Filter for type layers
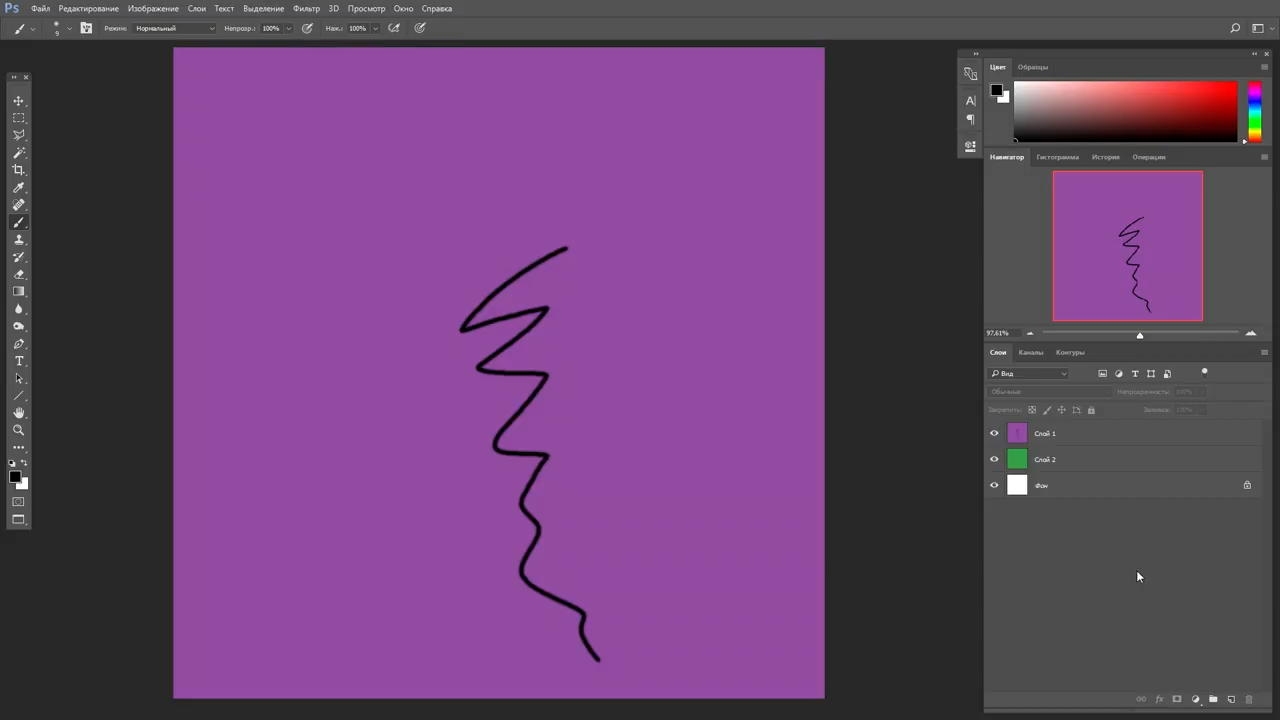Screen dimensions: 1280x720 1135,374
